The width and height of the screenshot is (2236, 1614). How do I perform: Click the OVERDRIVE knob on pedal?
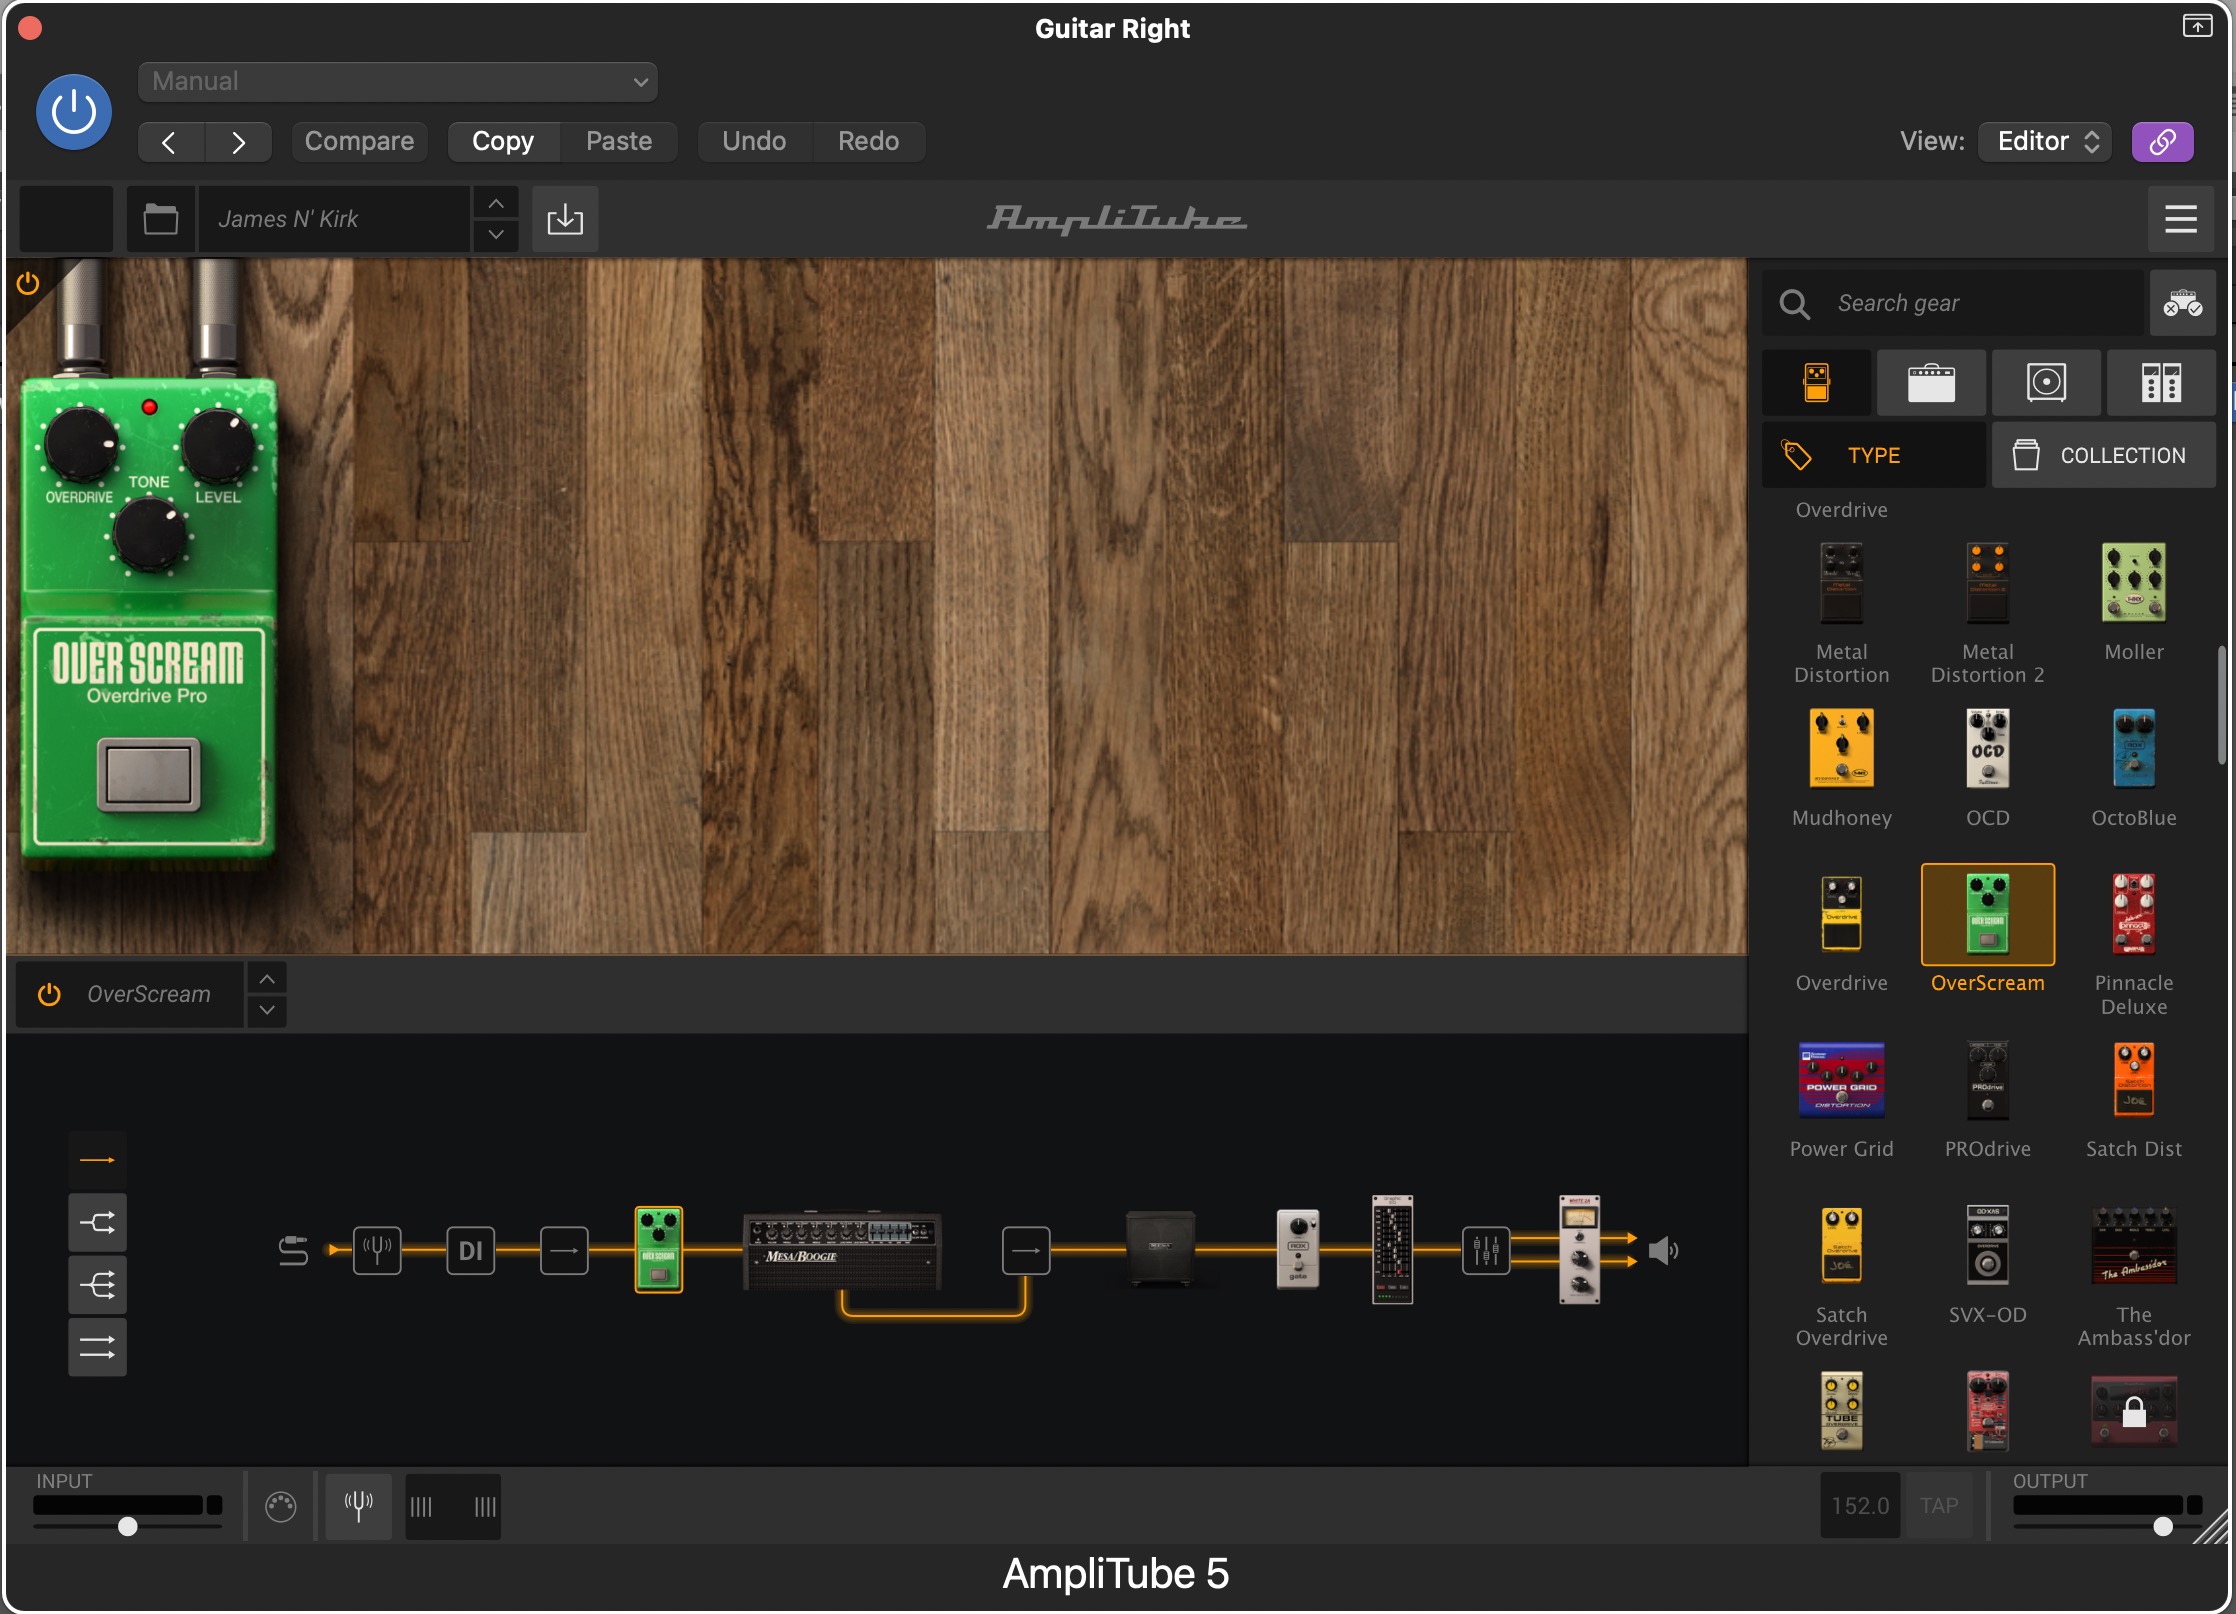tap(80, 444)
